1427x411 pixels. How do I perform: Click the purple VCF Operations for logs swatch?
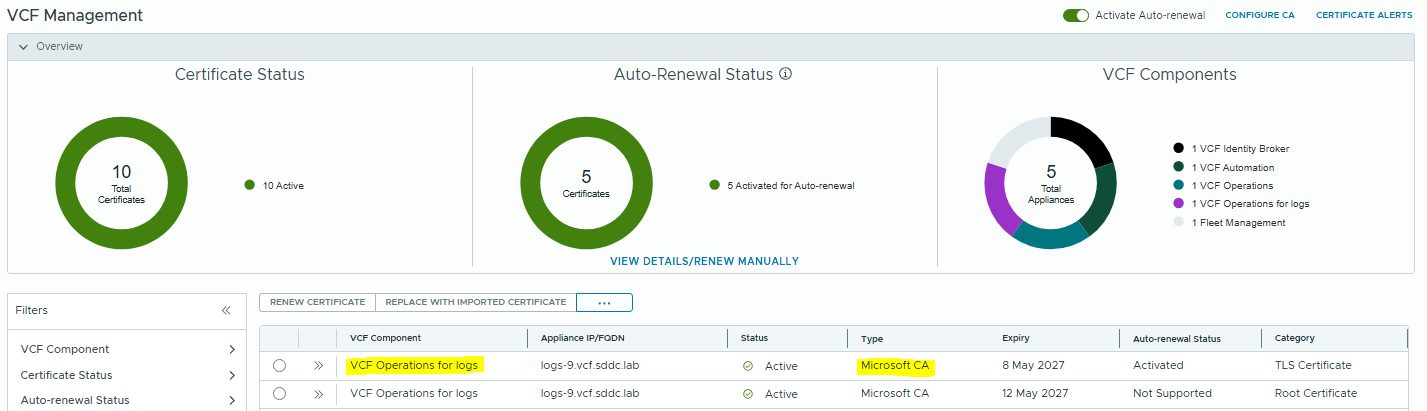[1179, 204]
